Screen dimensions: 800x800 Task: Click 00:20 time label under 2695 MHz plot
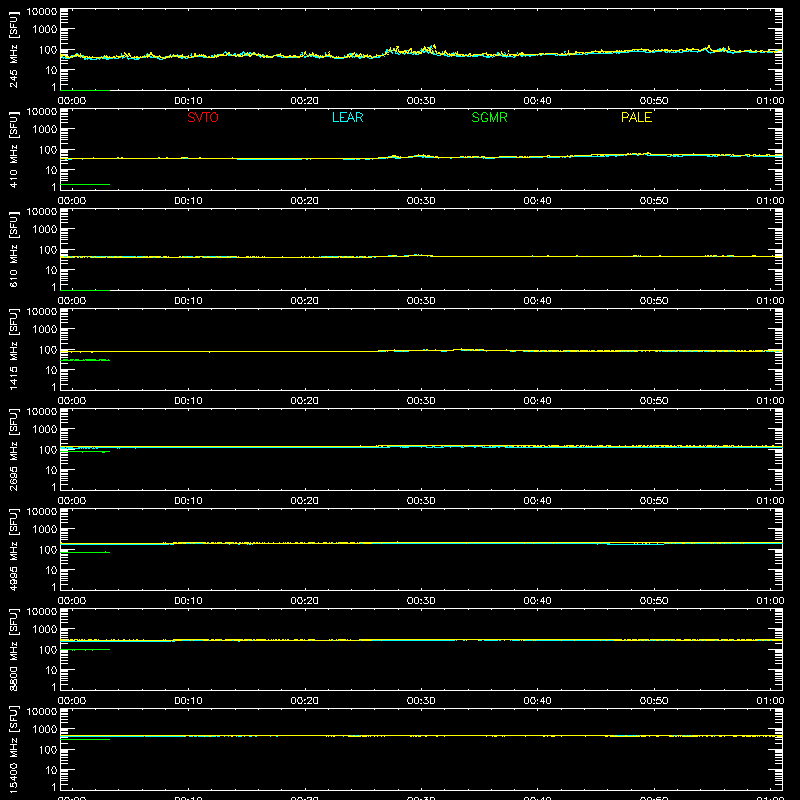(305, 501)
